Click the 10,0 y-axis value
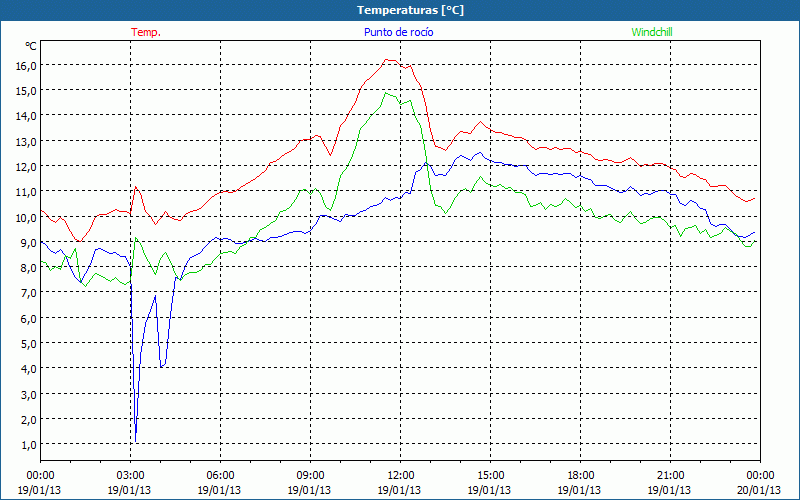Viewport: 800px width, 500px height. (26, 217)
